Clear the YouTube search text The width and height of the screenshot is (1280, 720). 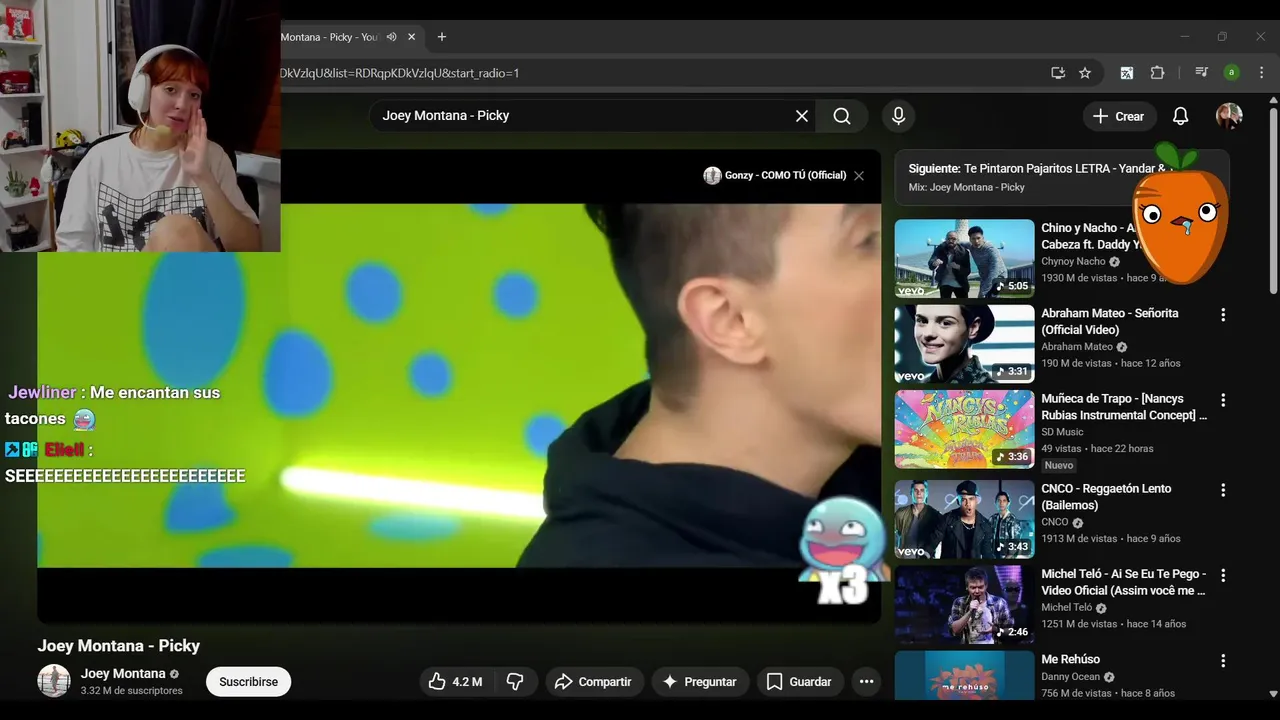pyautogui.click(x=802, y=116)
